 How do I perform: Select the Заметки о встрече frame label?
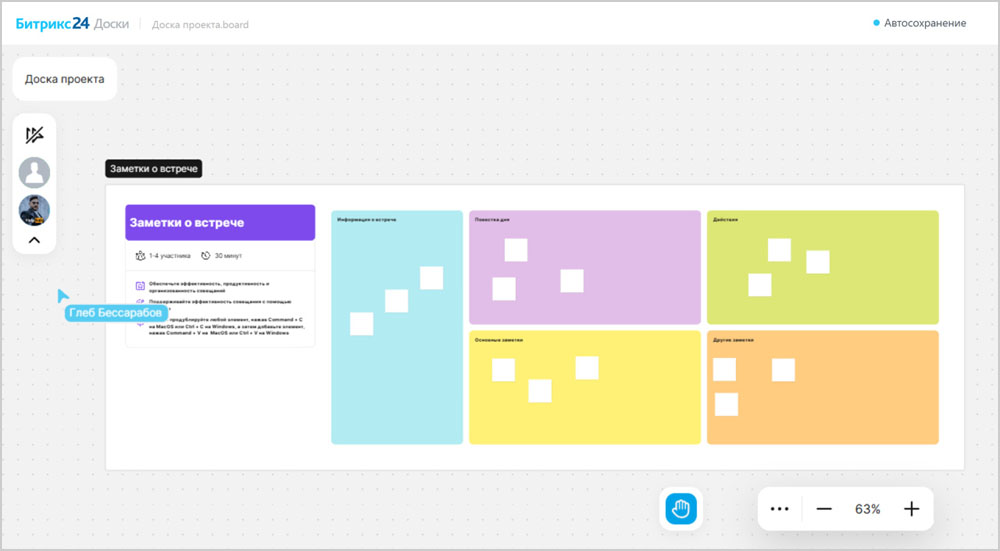pyautogui.click(x=154, y=169)
